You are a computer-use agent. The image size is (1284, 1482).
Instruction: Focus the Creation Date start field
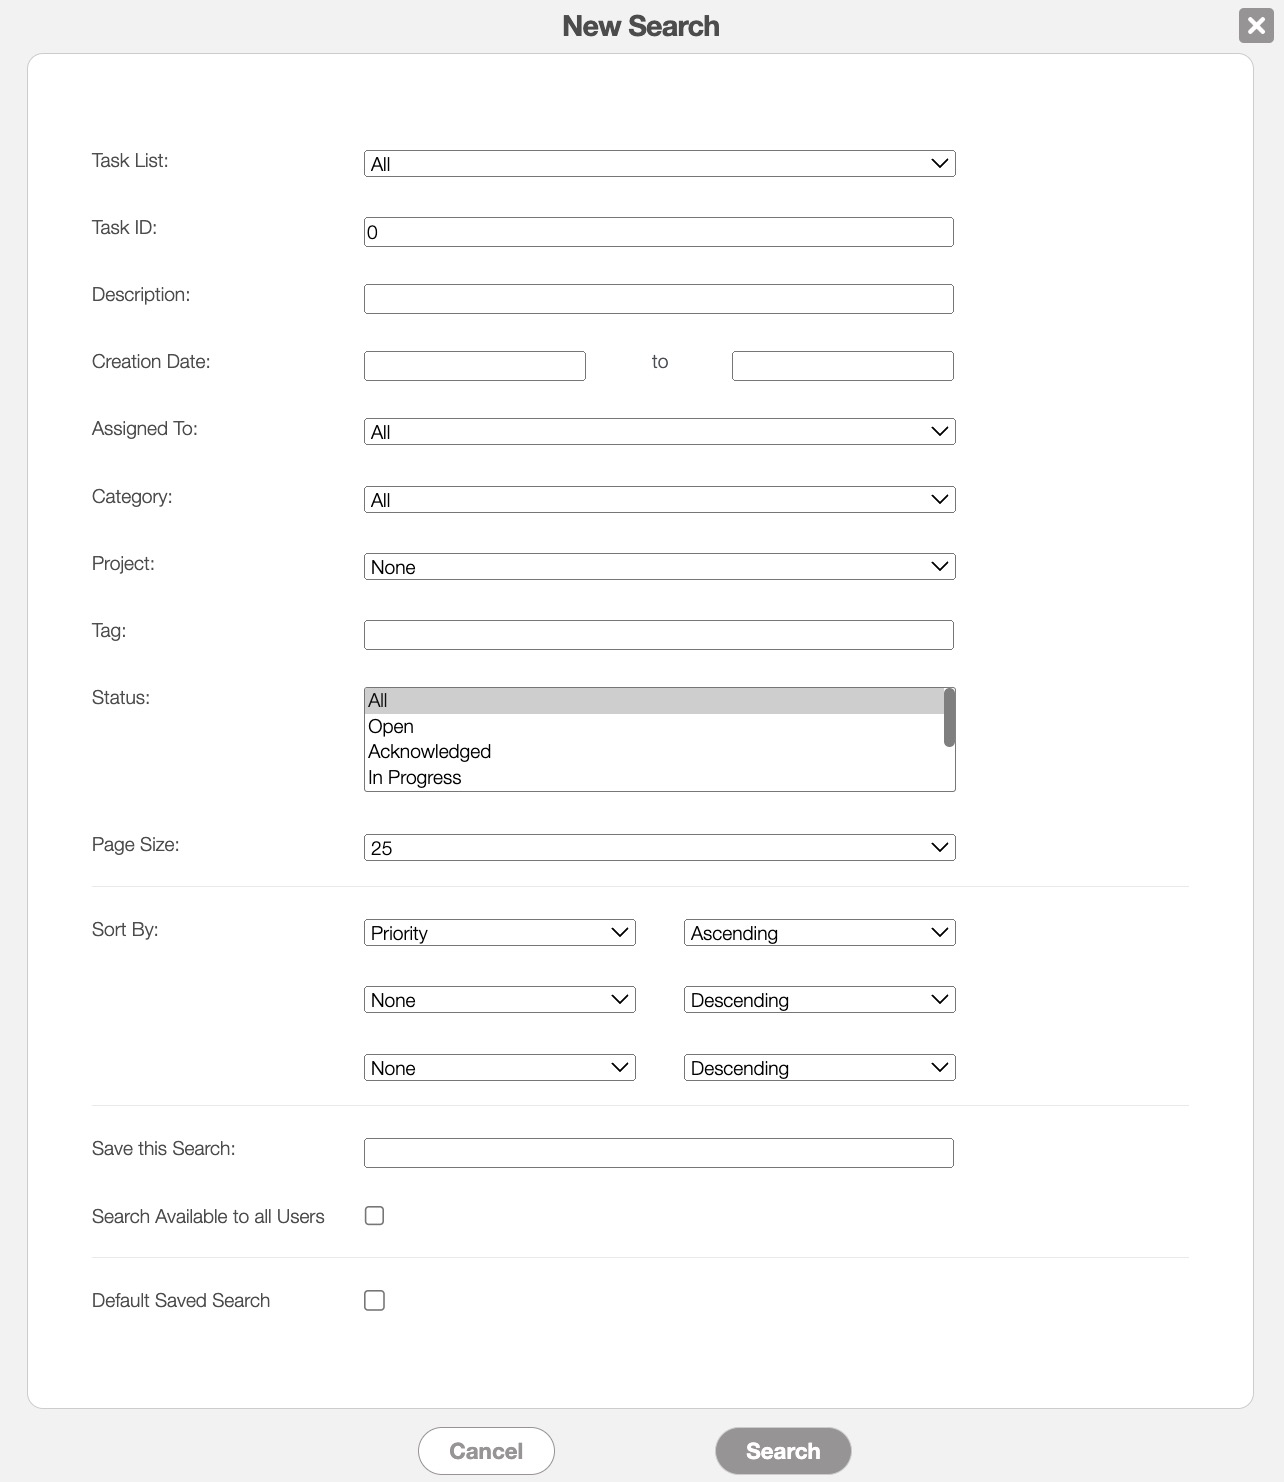click(x=474, y=366)
